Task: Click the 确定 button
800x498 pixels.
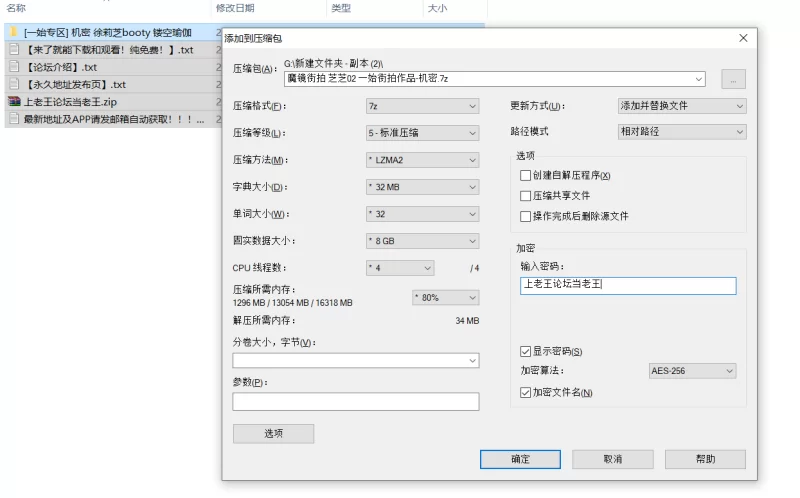Action: pyautogui.click(x=520, y=459)
